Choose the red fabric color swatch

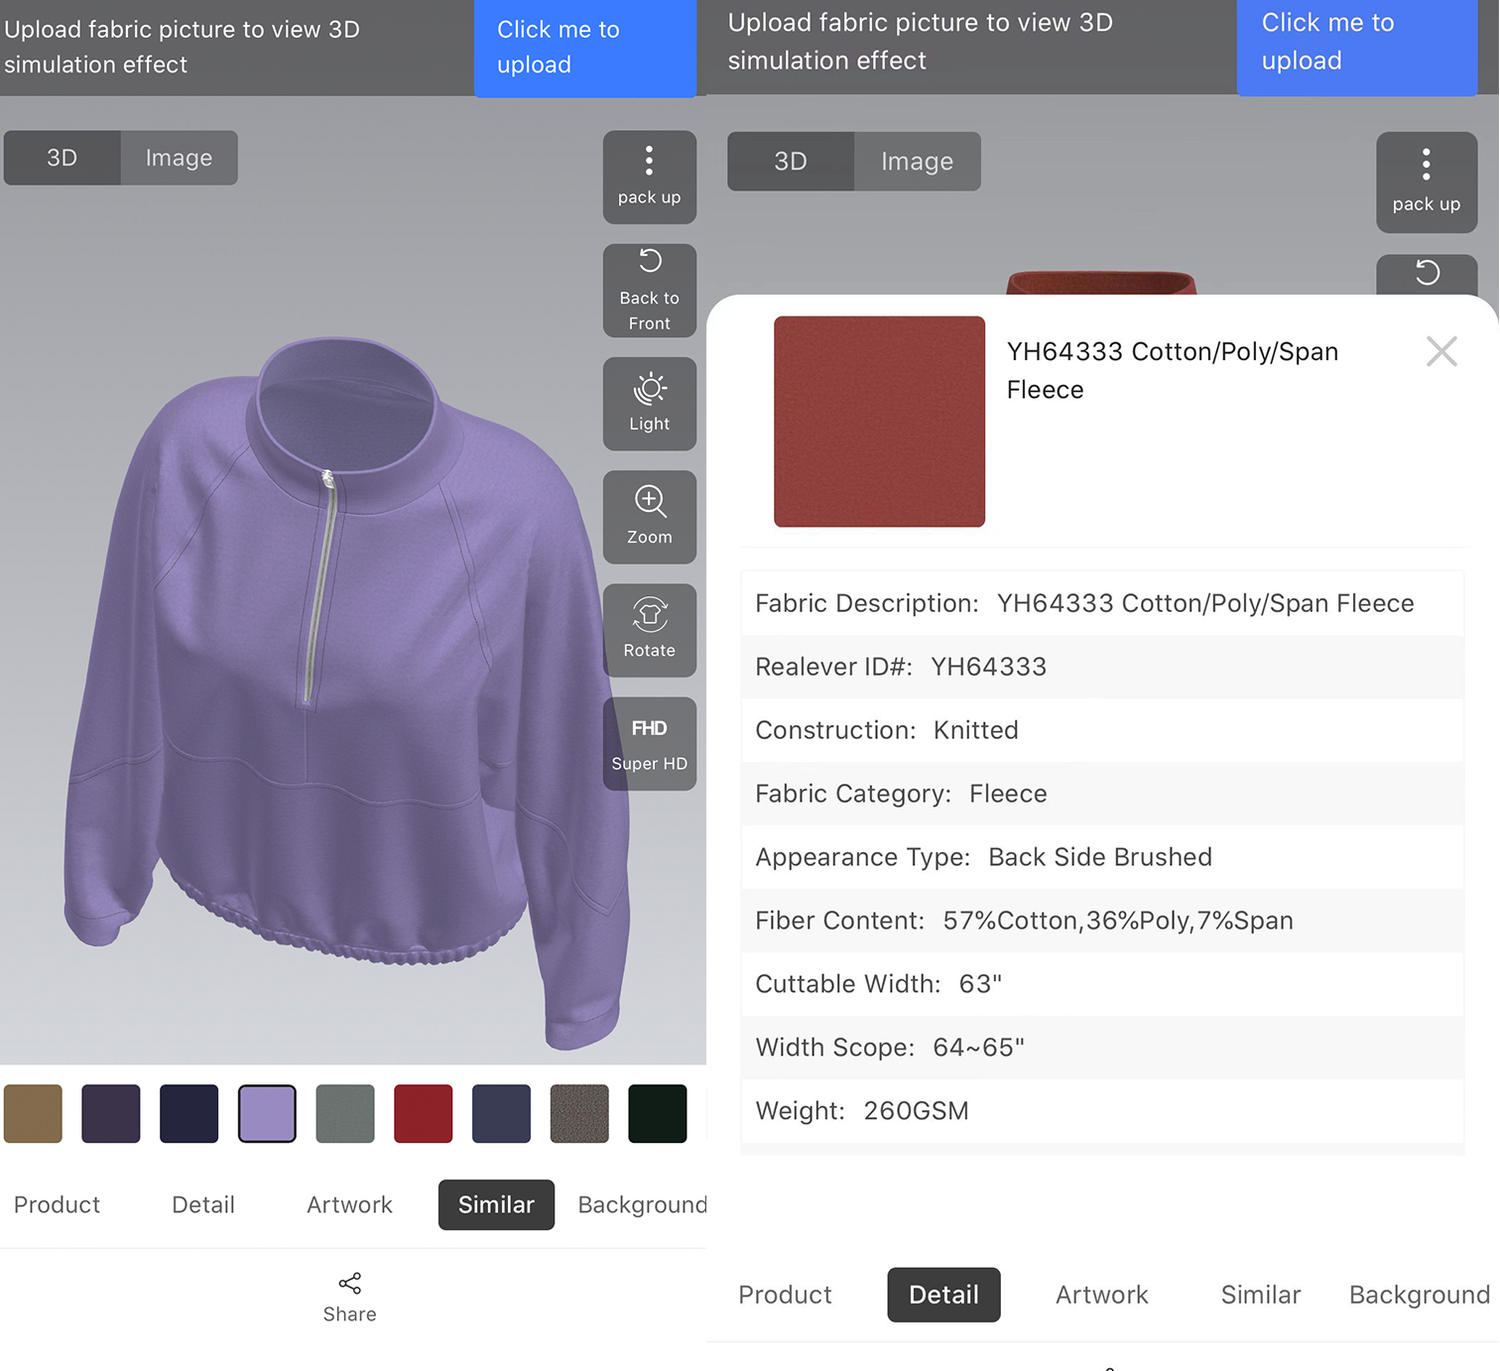[423, 1113]
